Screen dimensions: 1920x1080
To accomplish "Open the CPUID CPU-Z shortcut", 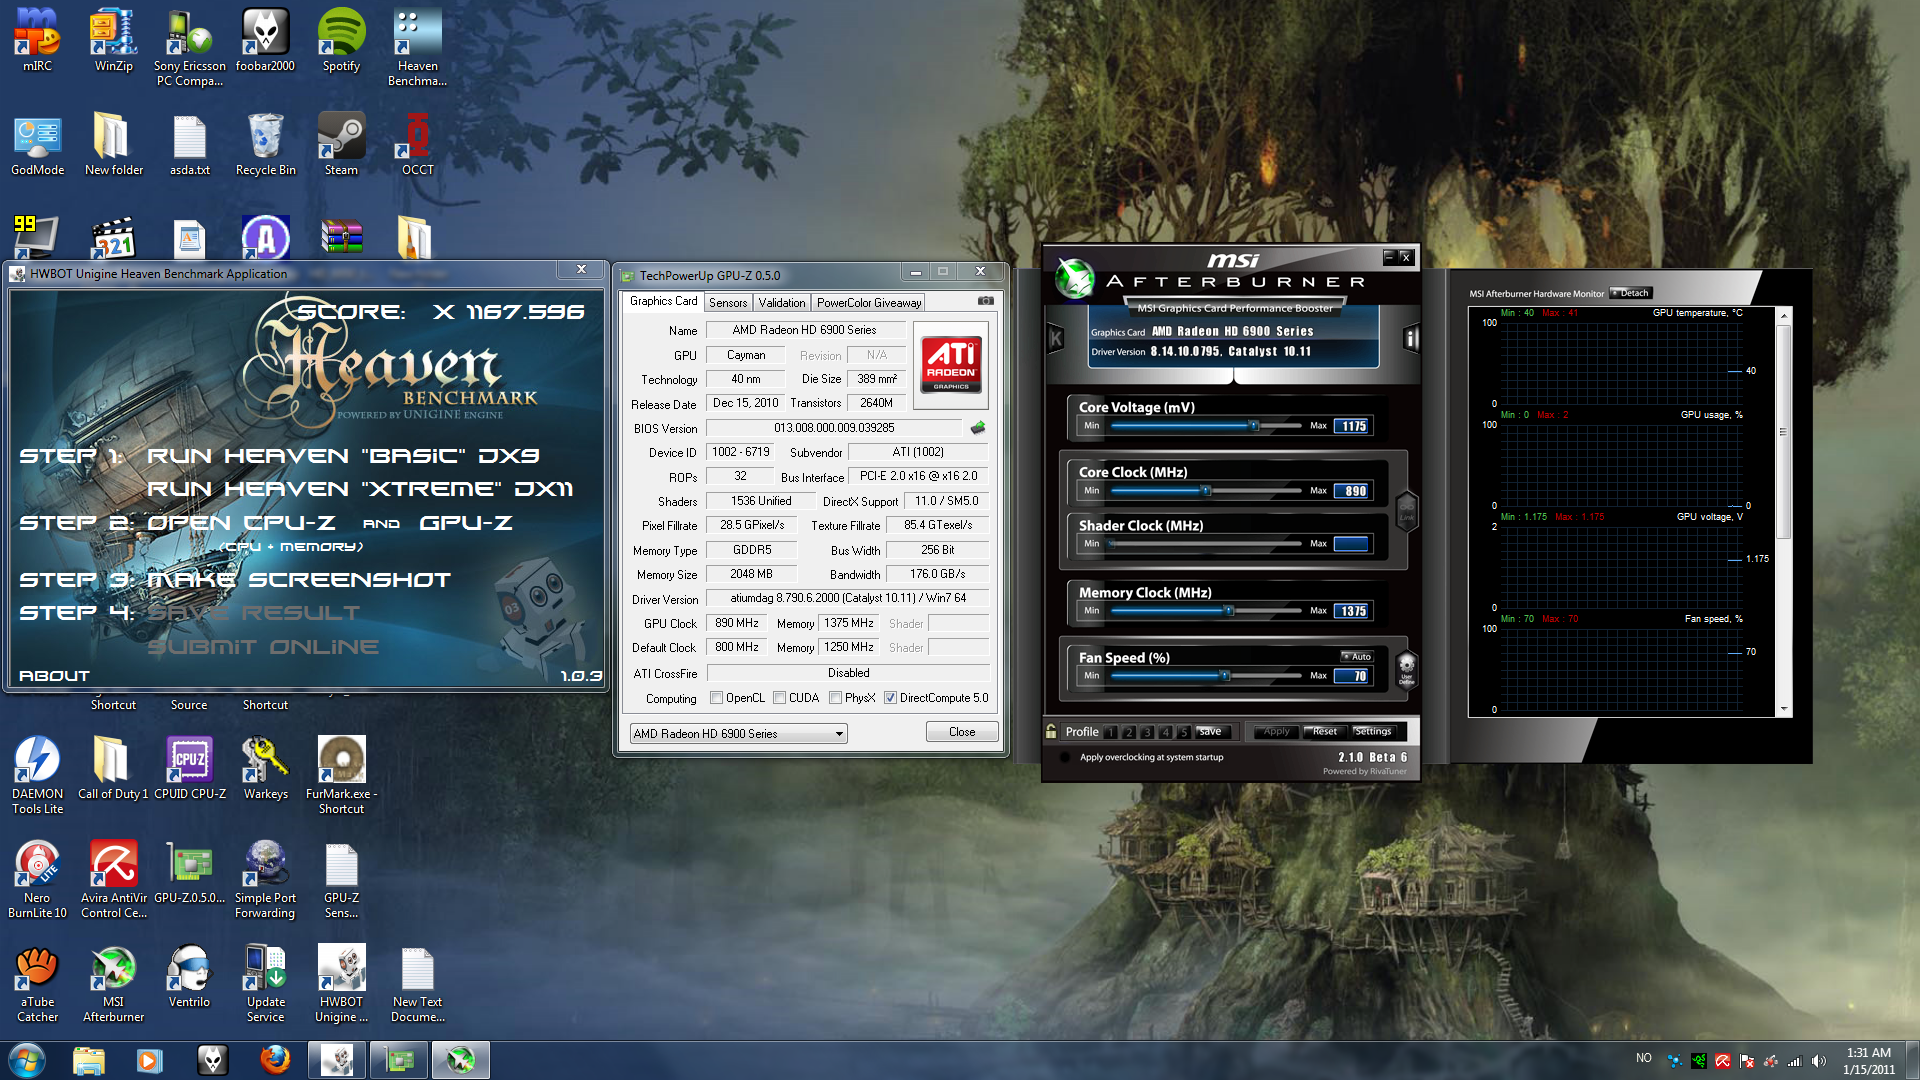I will click(189, 769).
